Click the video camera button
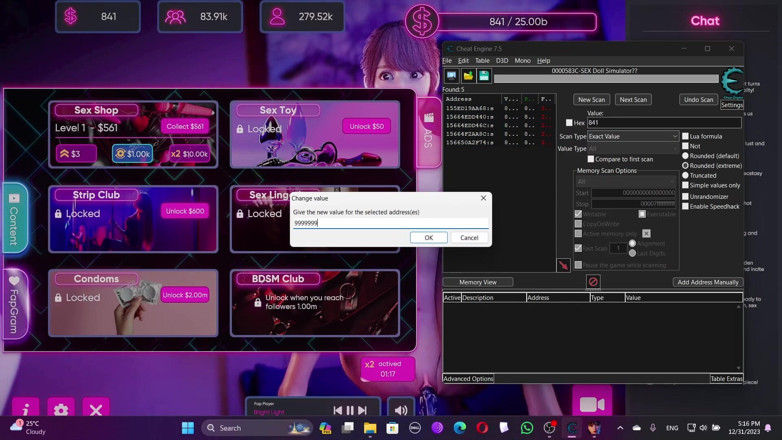The height and width of the screenshot is (440, 782). 592,403
